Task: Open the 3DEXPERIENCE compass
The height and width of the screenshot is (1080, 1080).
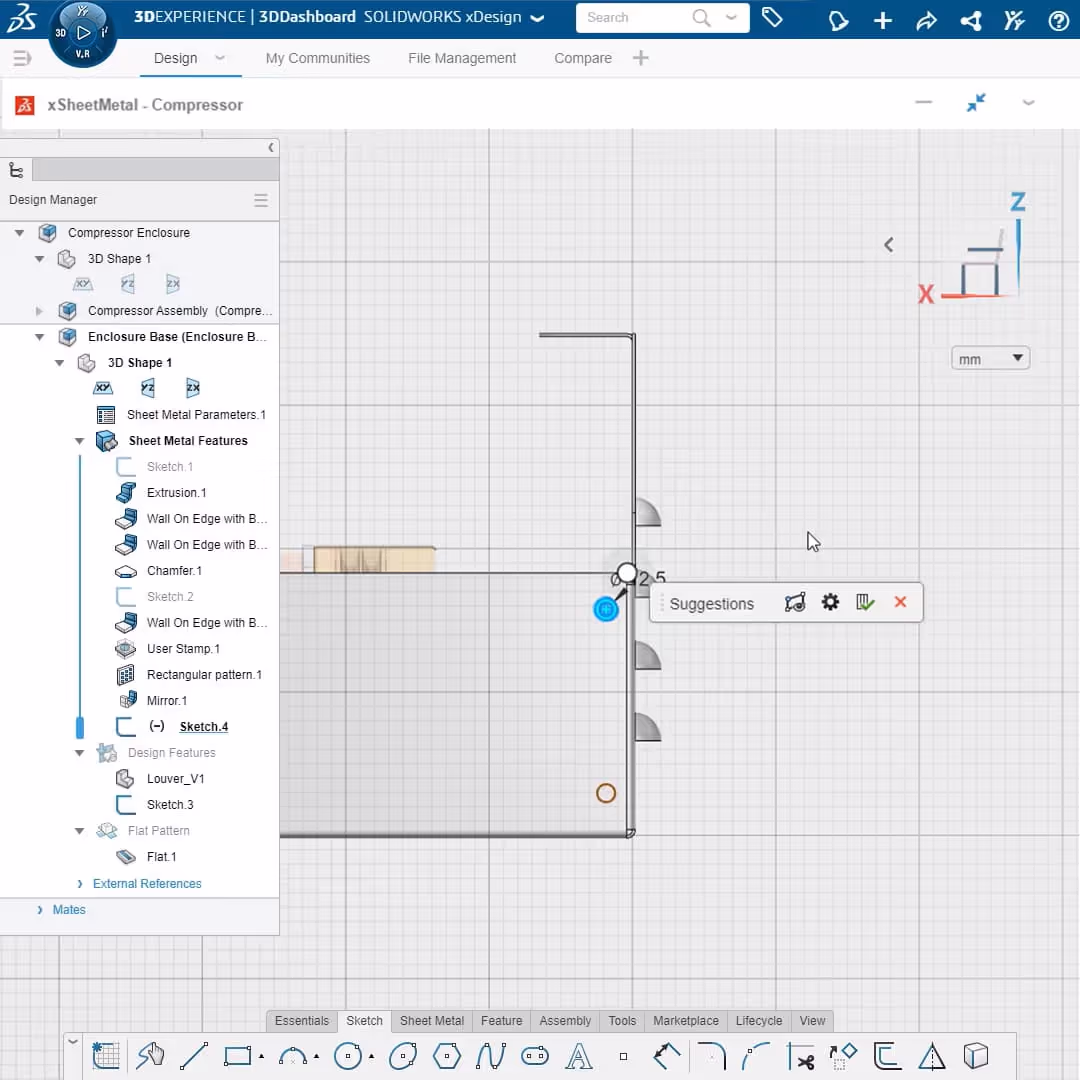Action: tap(83, 32)
